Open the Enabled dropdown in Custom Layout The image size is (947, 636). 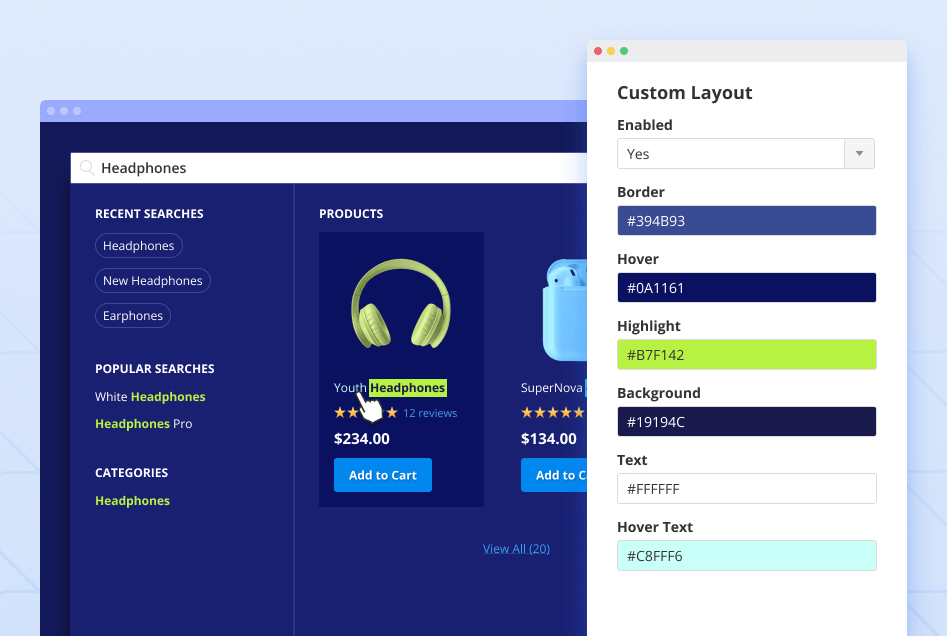pyautogui.click(x=858, y=154)
